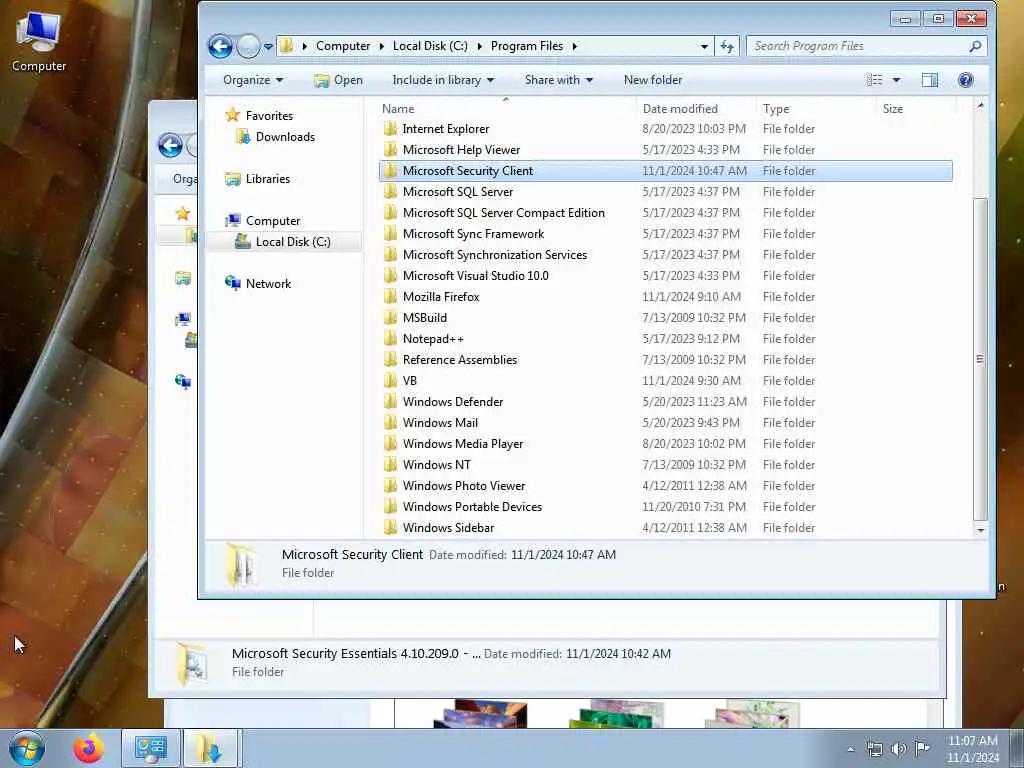Expand the Views options dropdown arrow

click(x=897, y=80)
